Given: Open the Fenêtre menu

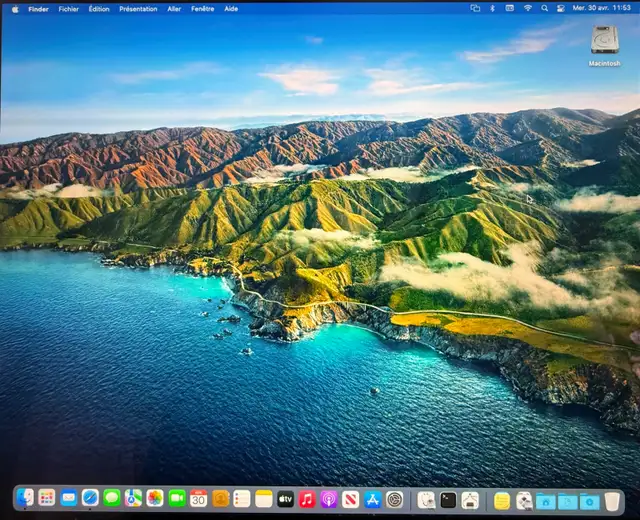Looking at the screenshot, I should 202,9.
